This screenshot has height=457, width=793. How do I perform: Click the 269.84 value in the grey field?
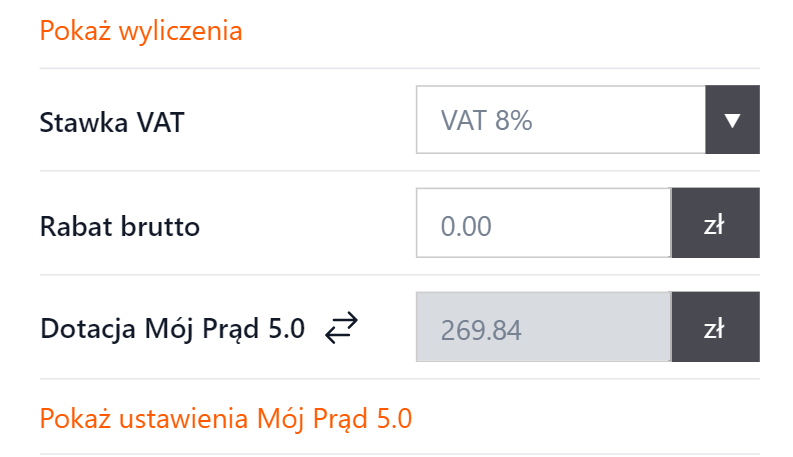[x=481, y=328]
